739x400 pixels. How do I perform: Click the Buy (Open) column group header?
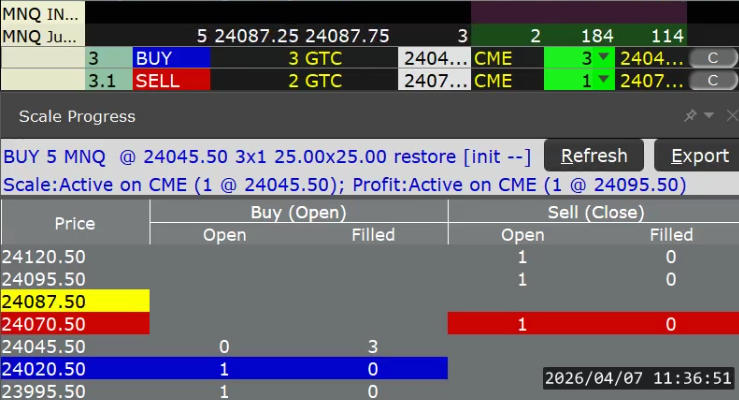(x=298, y=211)
